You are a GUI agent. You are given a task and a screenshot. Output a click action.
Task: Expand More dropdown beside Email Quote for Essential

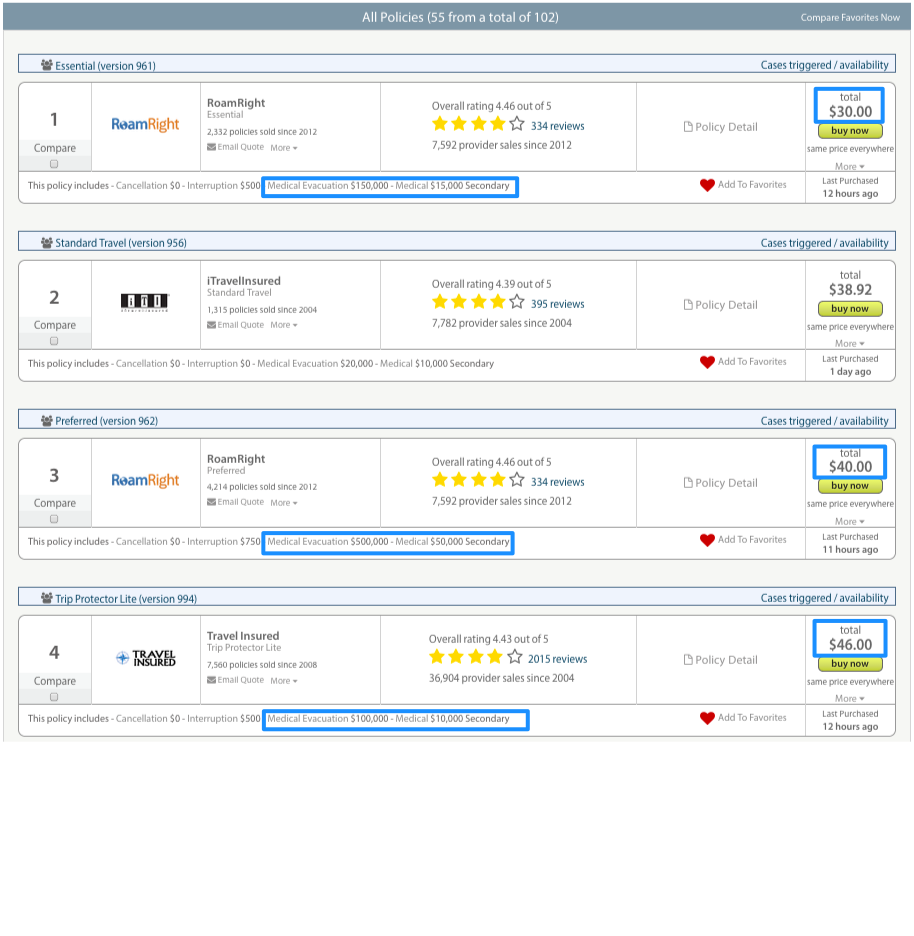coord(284,147)
